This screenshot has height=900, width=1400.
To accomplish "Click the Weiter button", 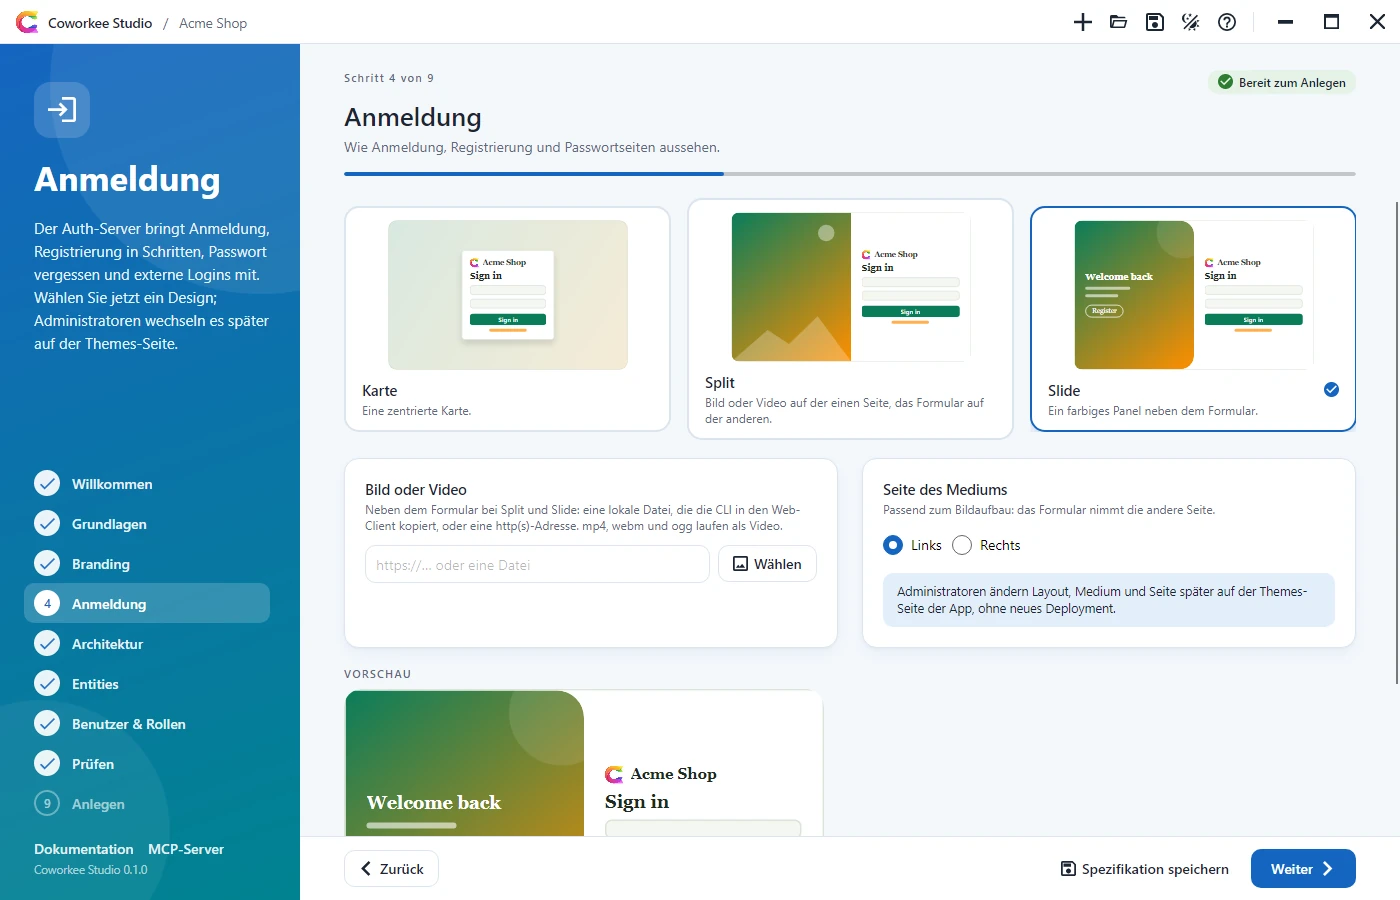I will 1303,869.
